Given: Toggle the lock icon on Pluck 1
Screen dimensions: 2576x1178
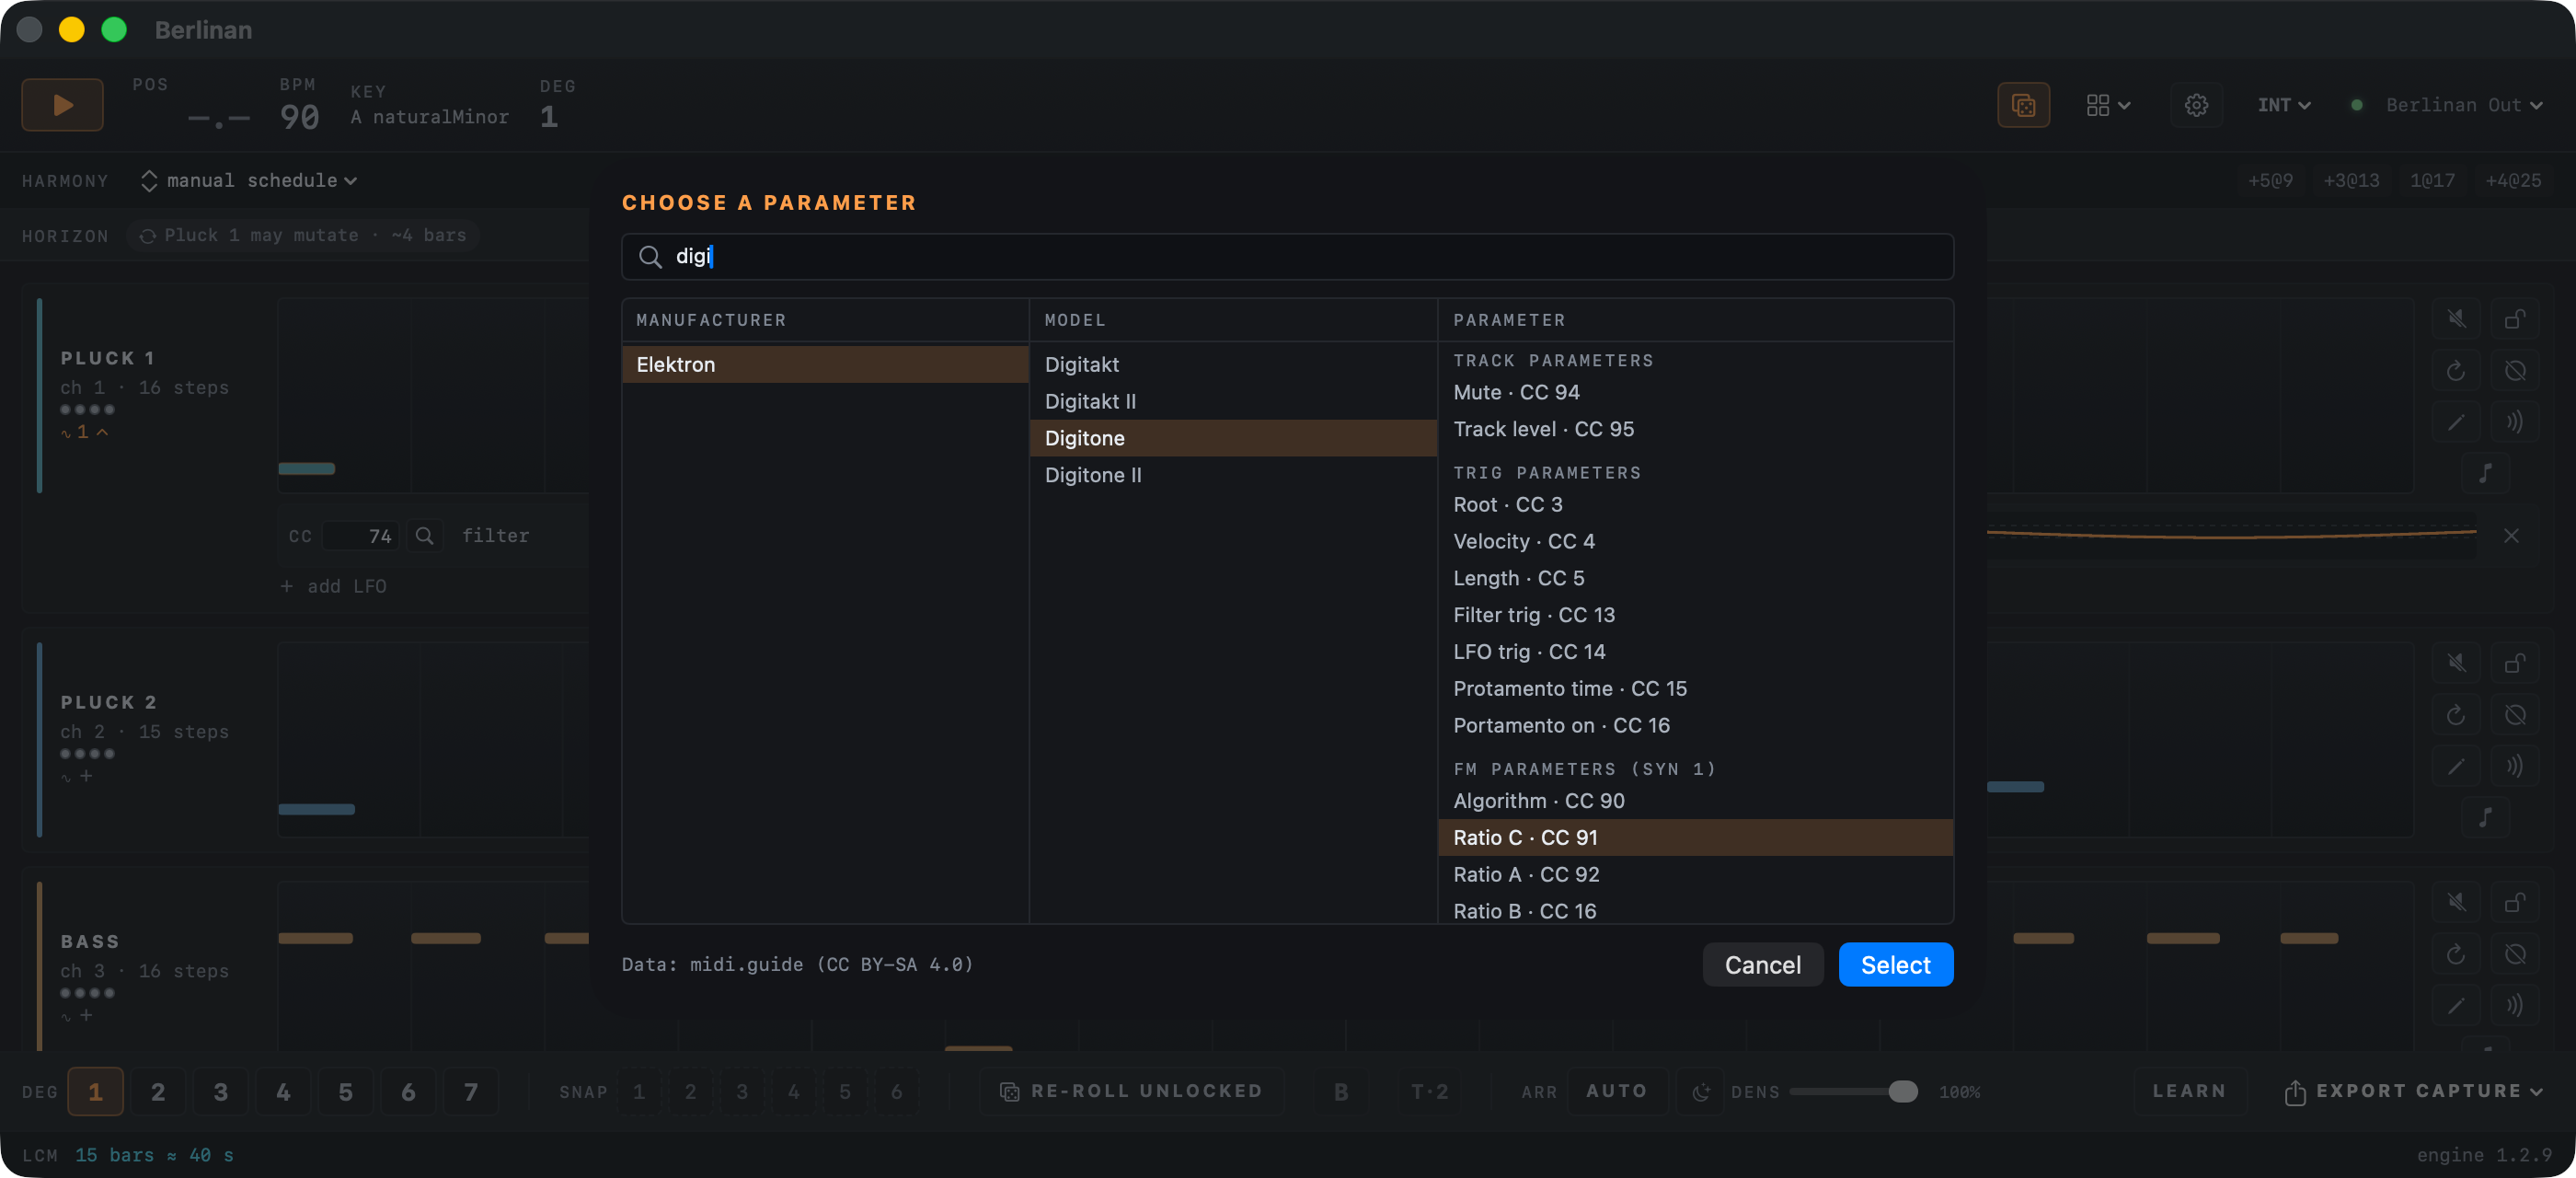Looking at the screenshot, I should [x=2514, y=318].
